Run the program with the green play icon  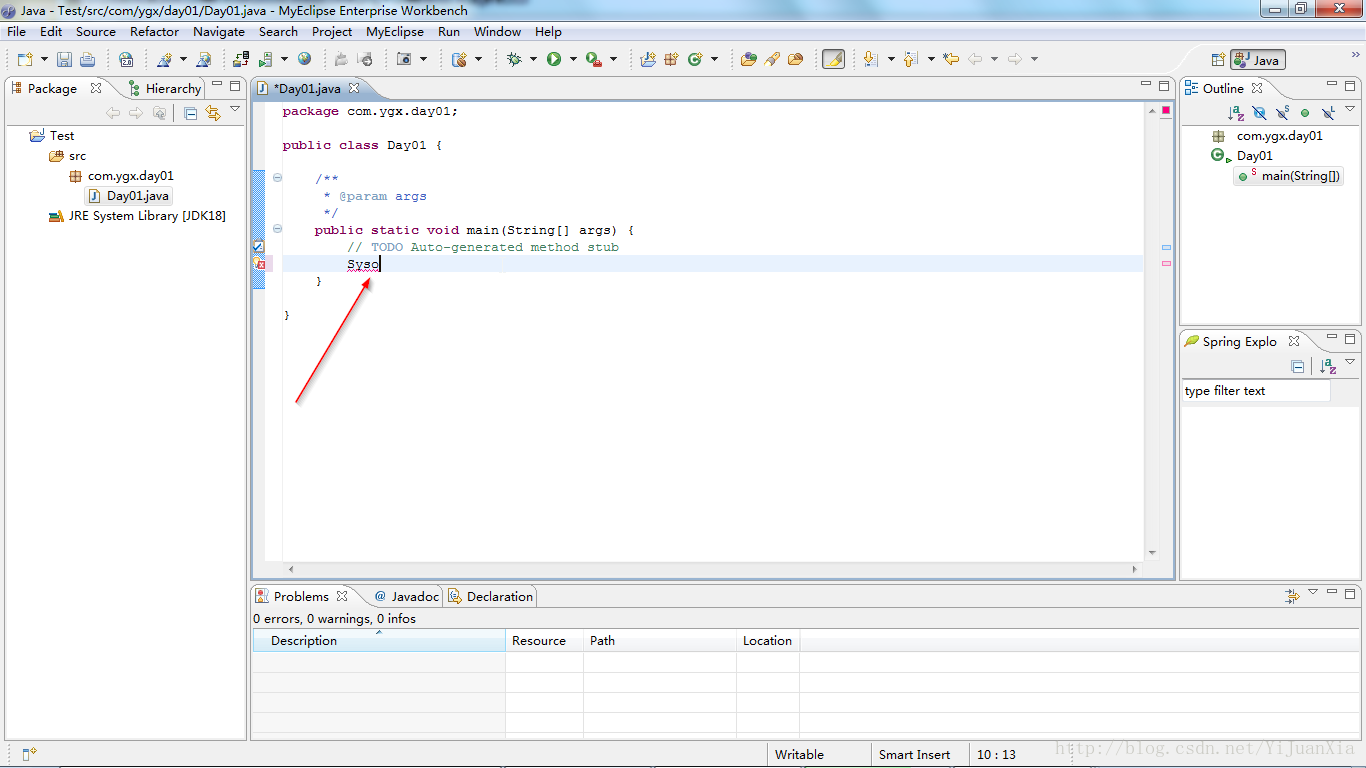tap(553, 59)
